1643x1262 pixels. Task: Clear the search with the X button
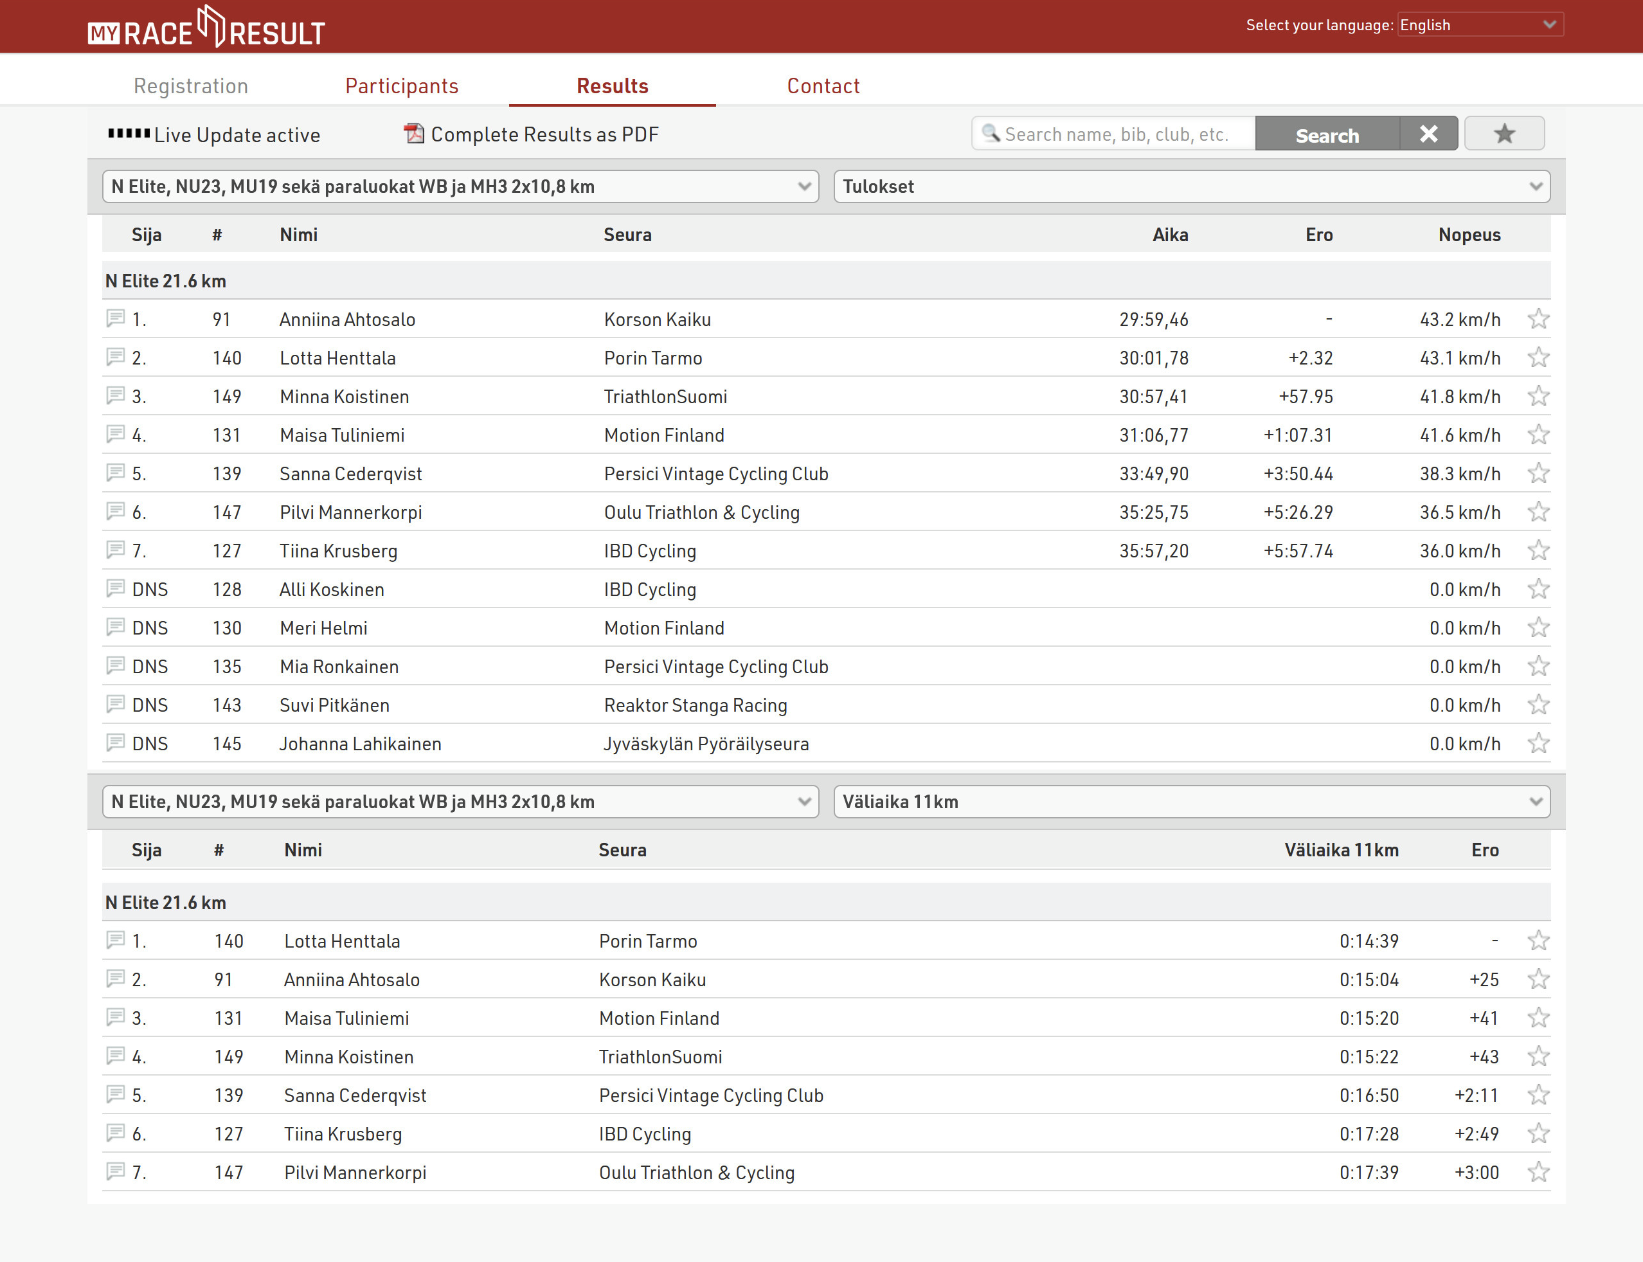pos(1428,134)
